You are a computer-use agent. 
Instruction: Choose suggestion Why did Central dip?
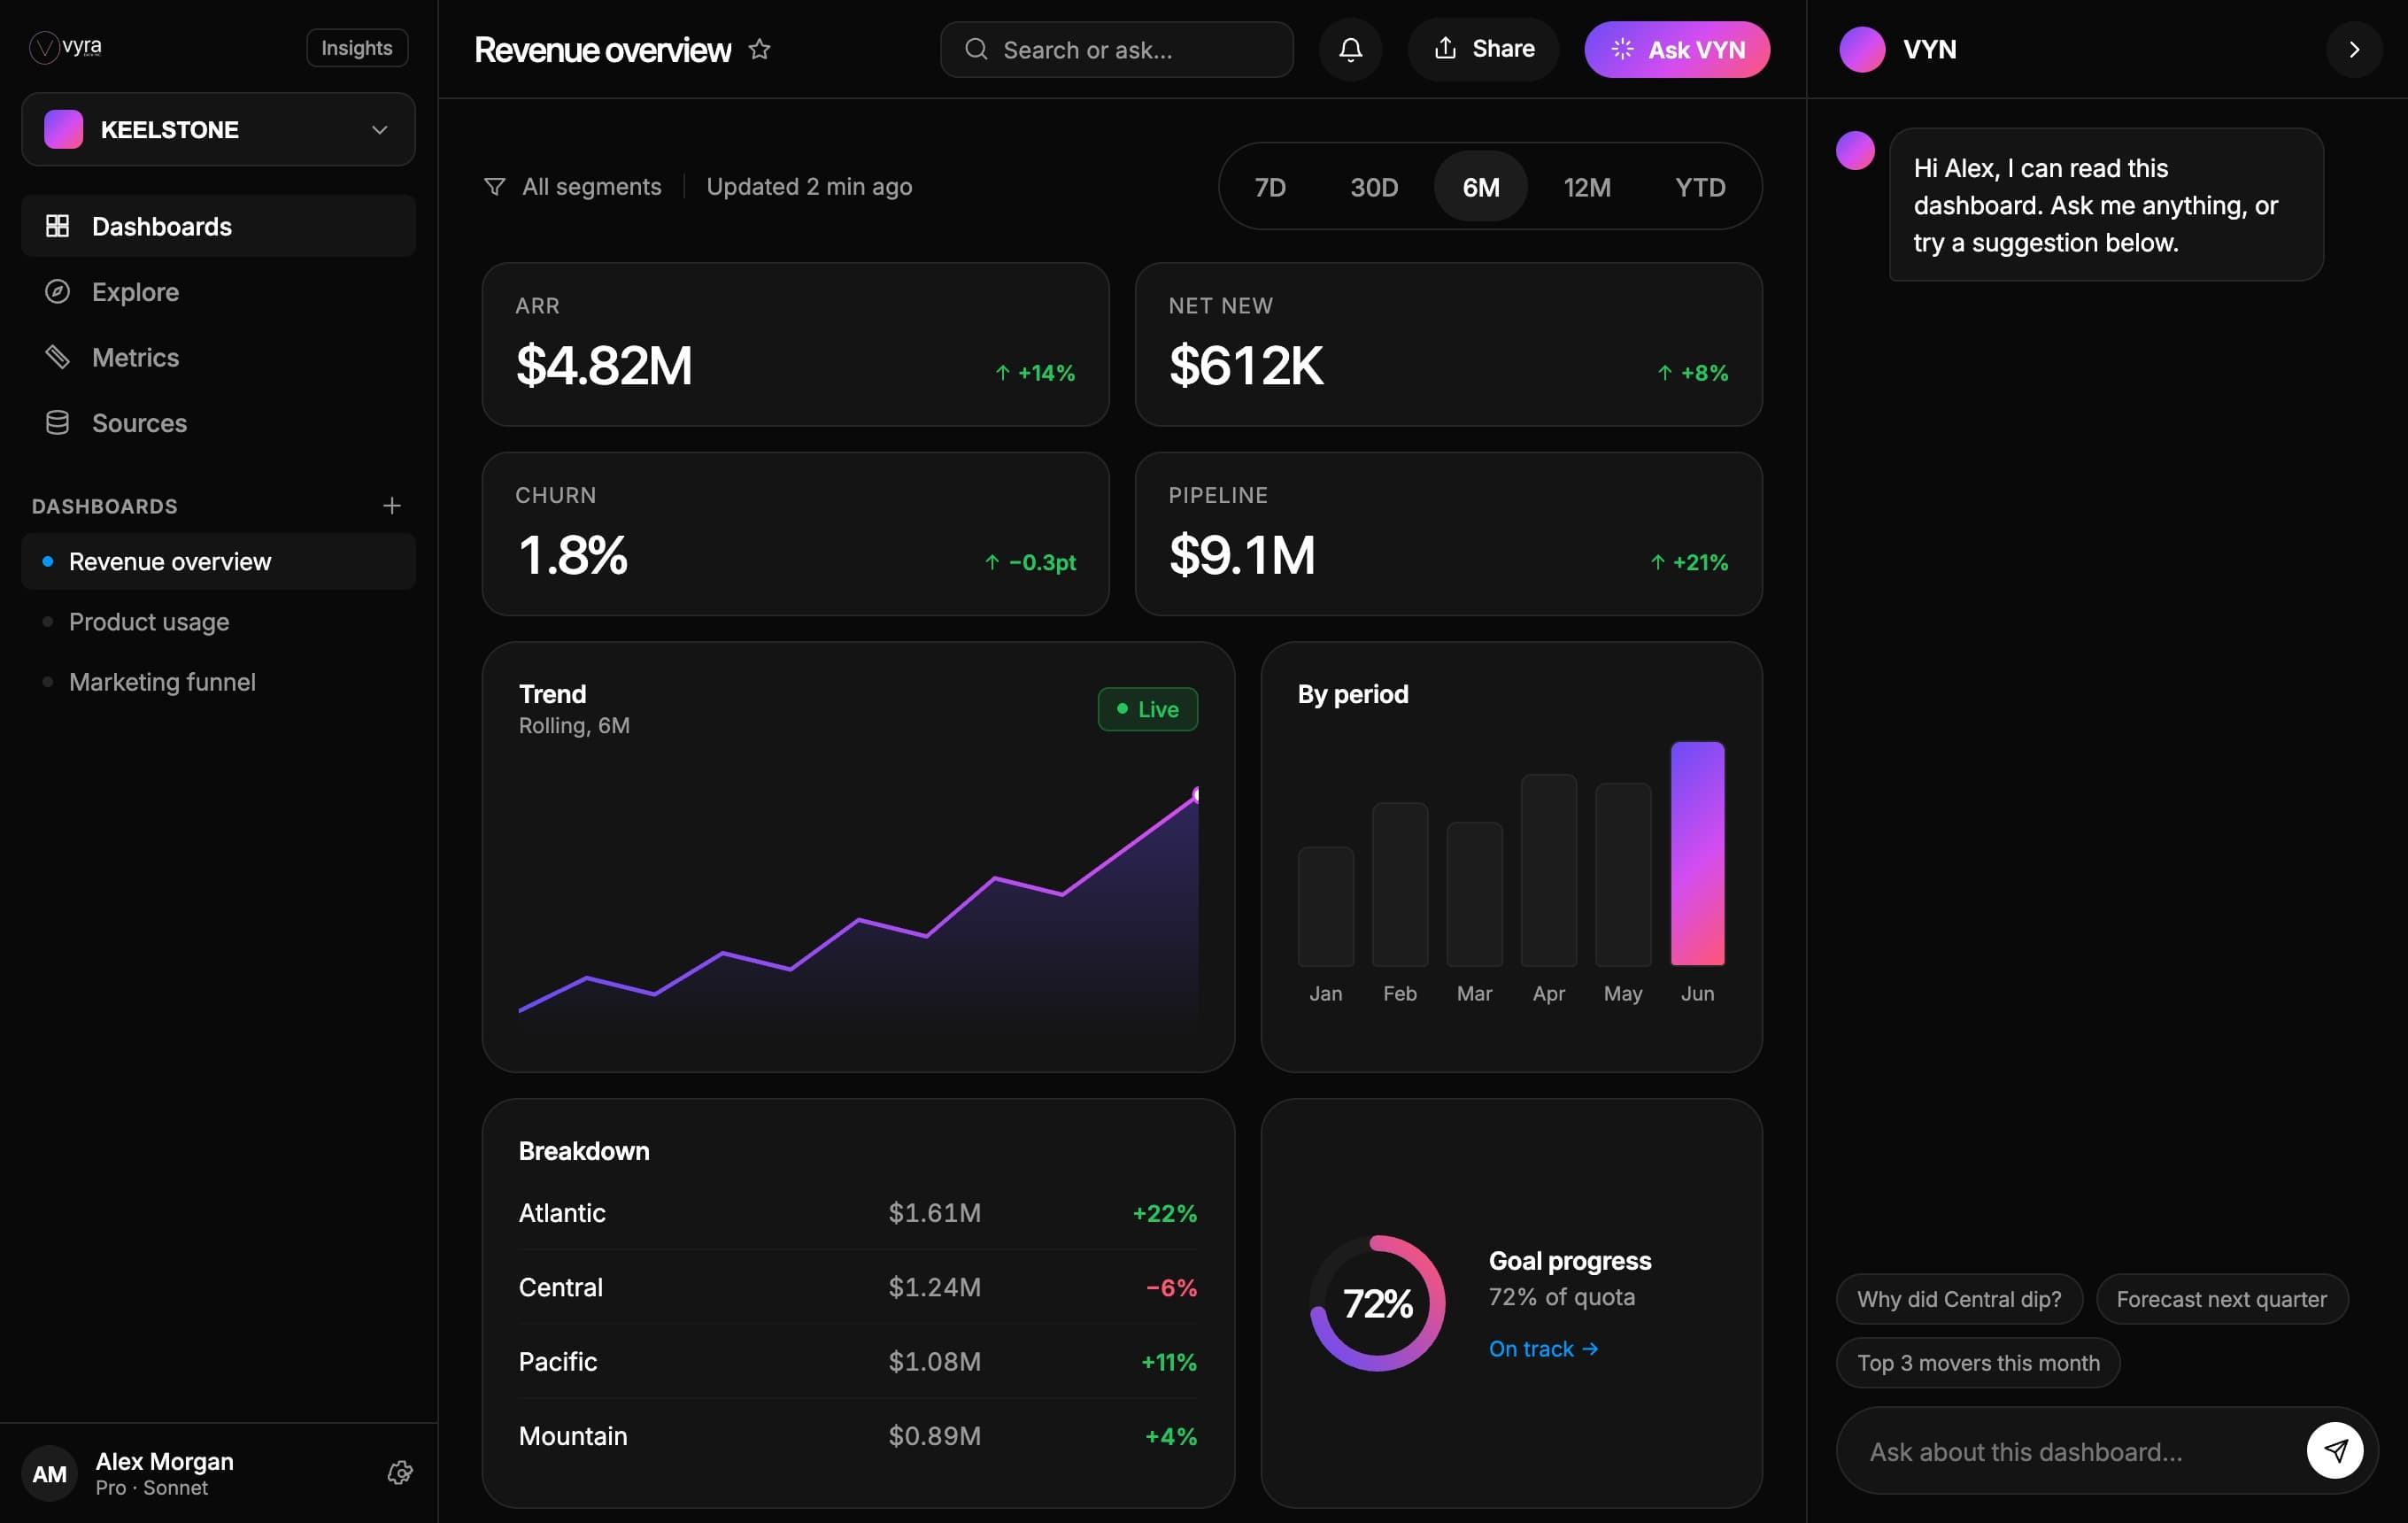tap(1959, 1298)
